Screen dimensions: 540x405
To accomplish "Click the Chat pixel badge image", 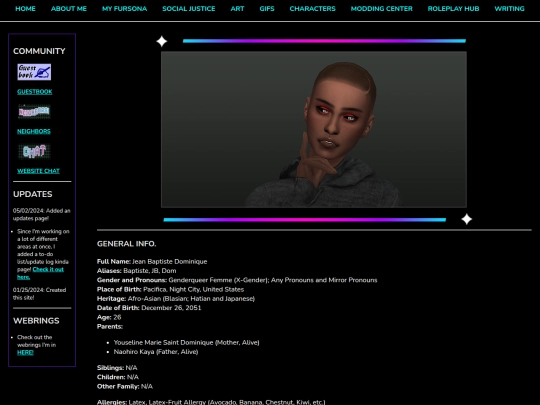I will tap(34, 151).
